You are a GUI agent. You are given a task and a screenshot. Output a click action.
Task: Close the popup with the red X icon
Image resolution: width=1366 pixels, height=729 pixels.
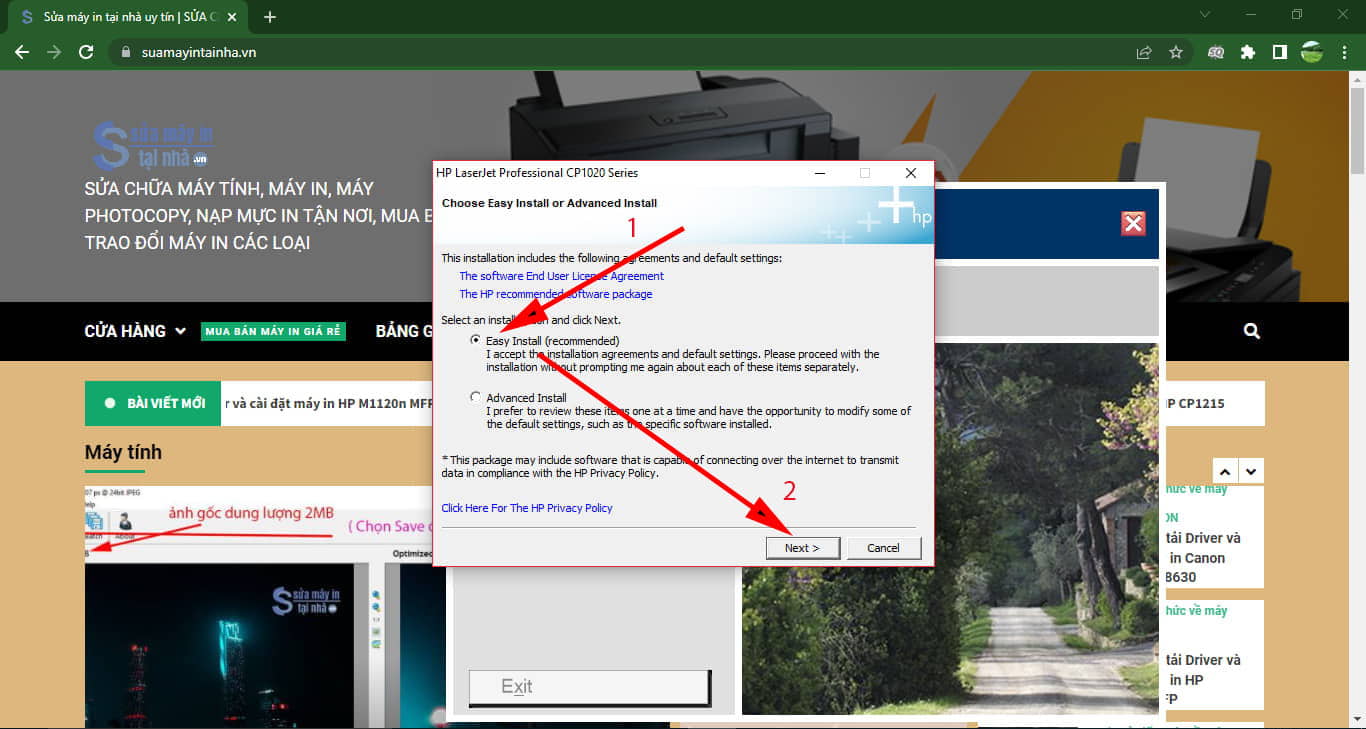[x=1133, y=223]
